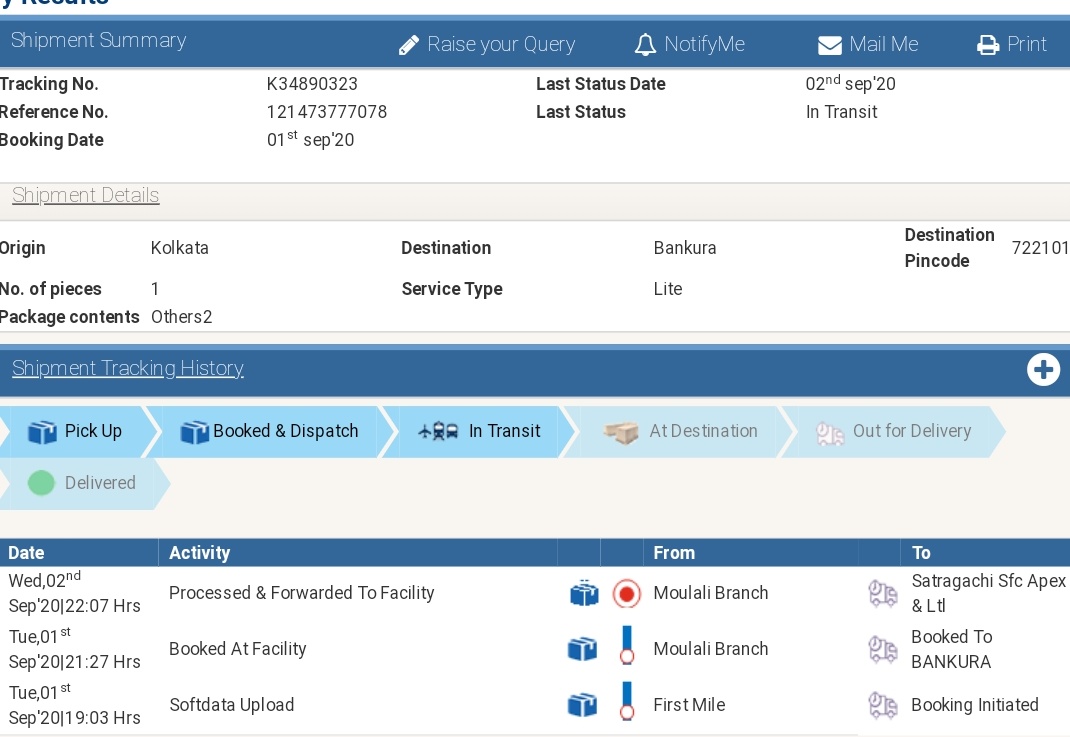Viewport: 1070px width, 737px height.
Task: Click the green Delivered status circle
Action: (x=41, y=483)
